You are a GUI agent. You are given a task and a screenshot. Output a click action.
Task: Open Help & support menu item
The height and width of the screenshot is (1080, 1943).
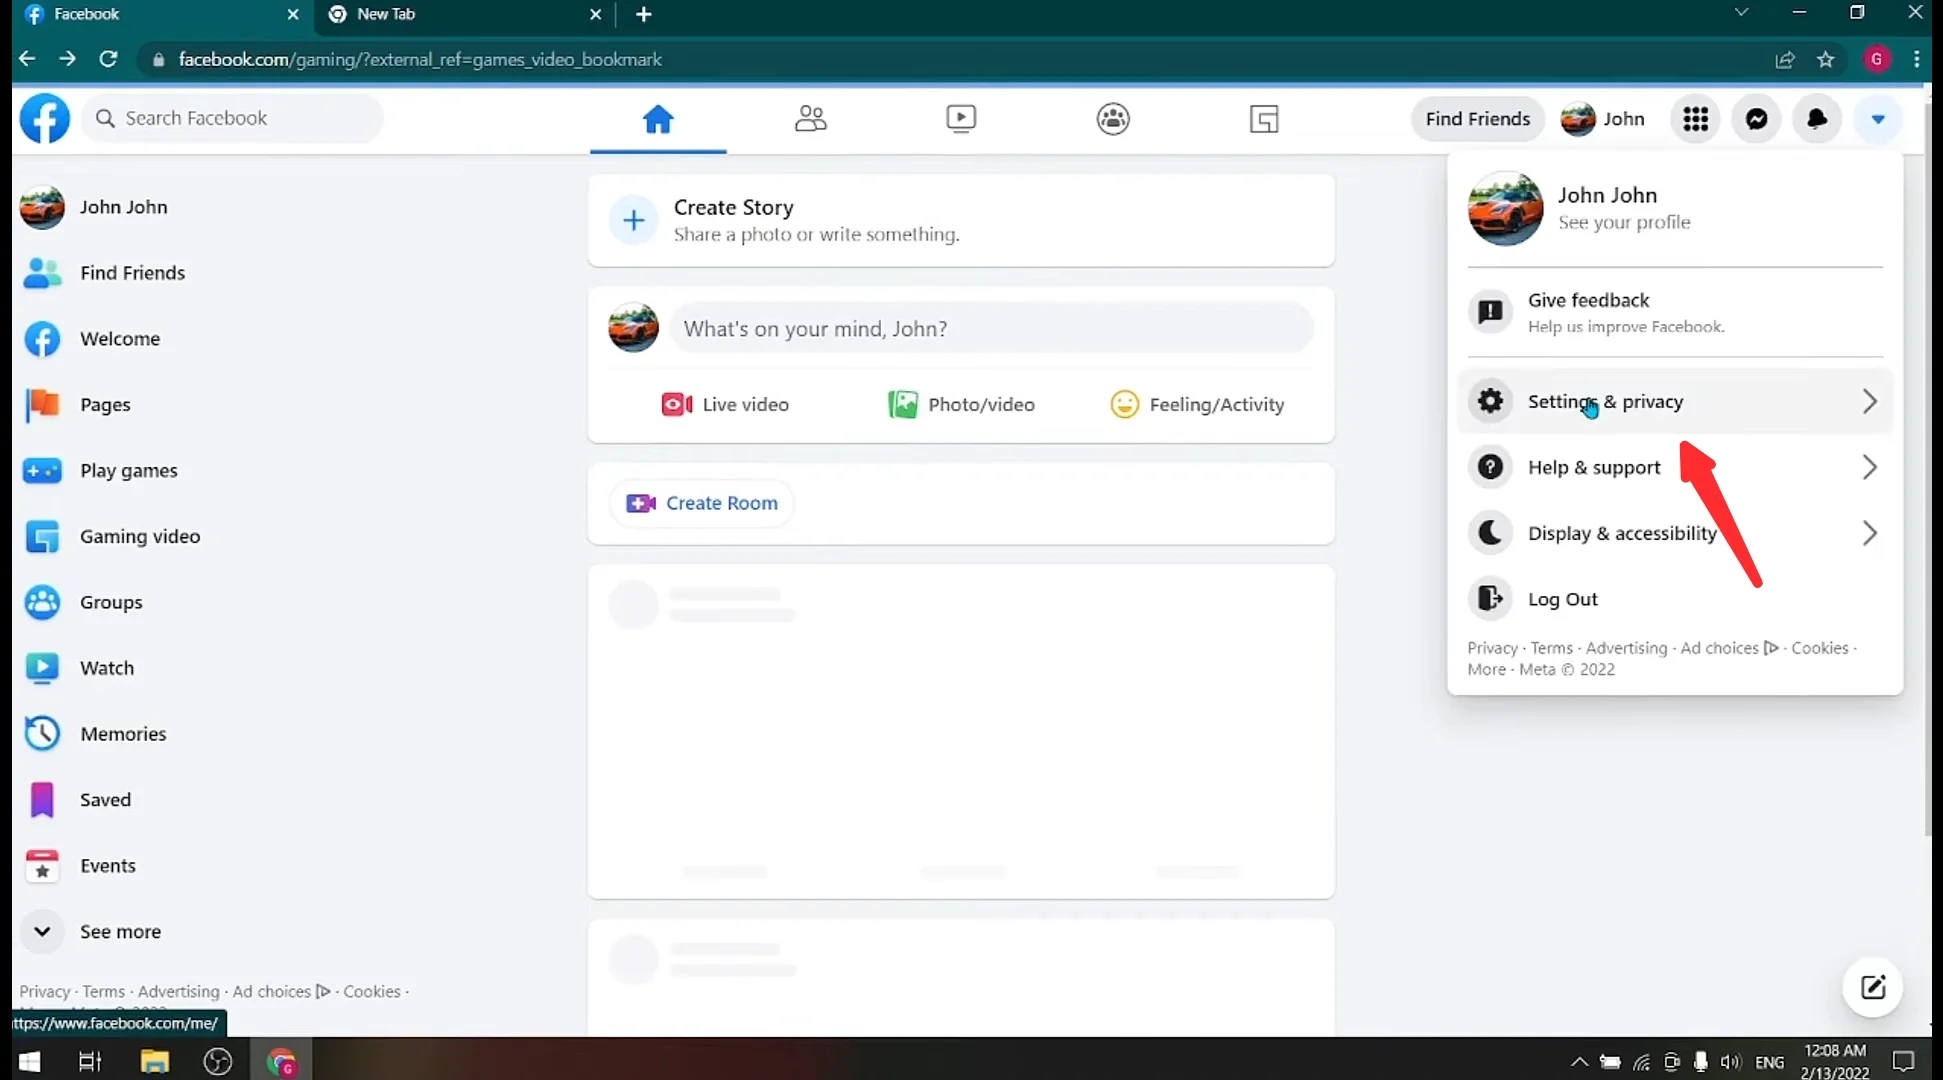click(x=1675, y=467)
